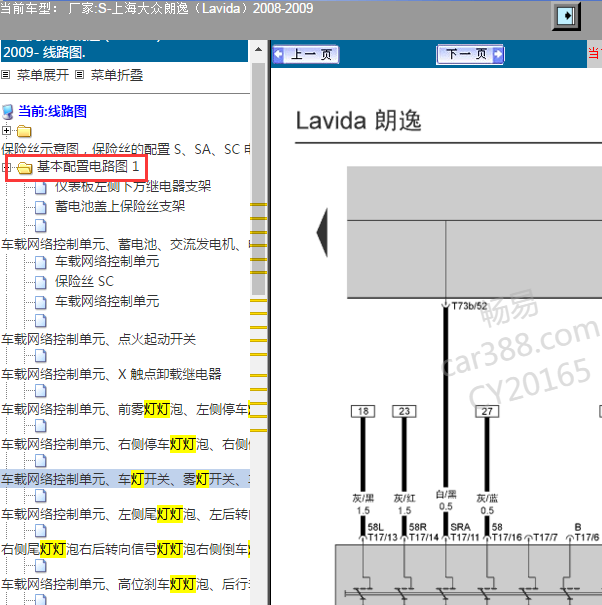The image size is (602, 605).
Task: Go to previous page (上一页)
Action: [306, 54]
